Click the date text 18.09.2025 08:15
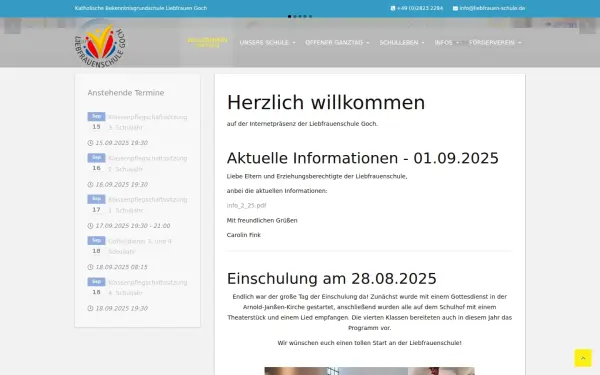600x375 pixels. pyautogui.click(x=121, y=267)
